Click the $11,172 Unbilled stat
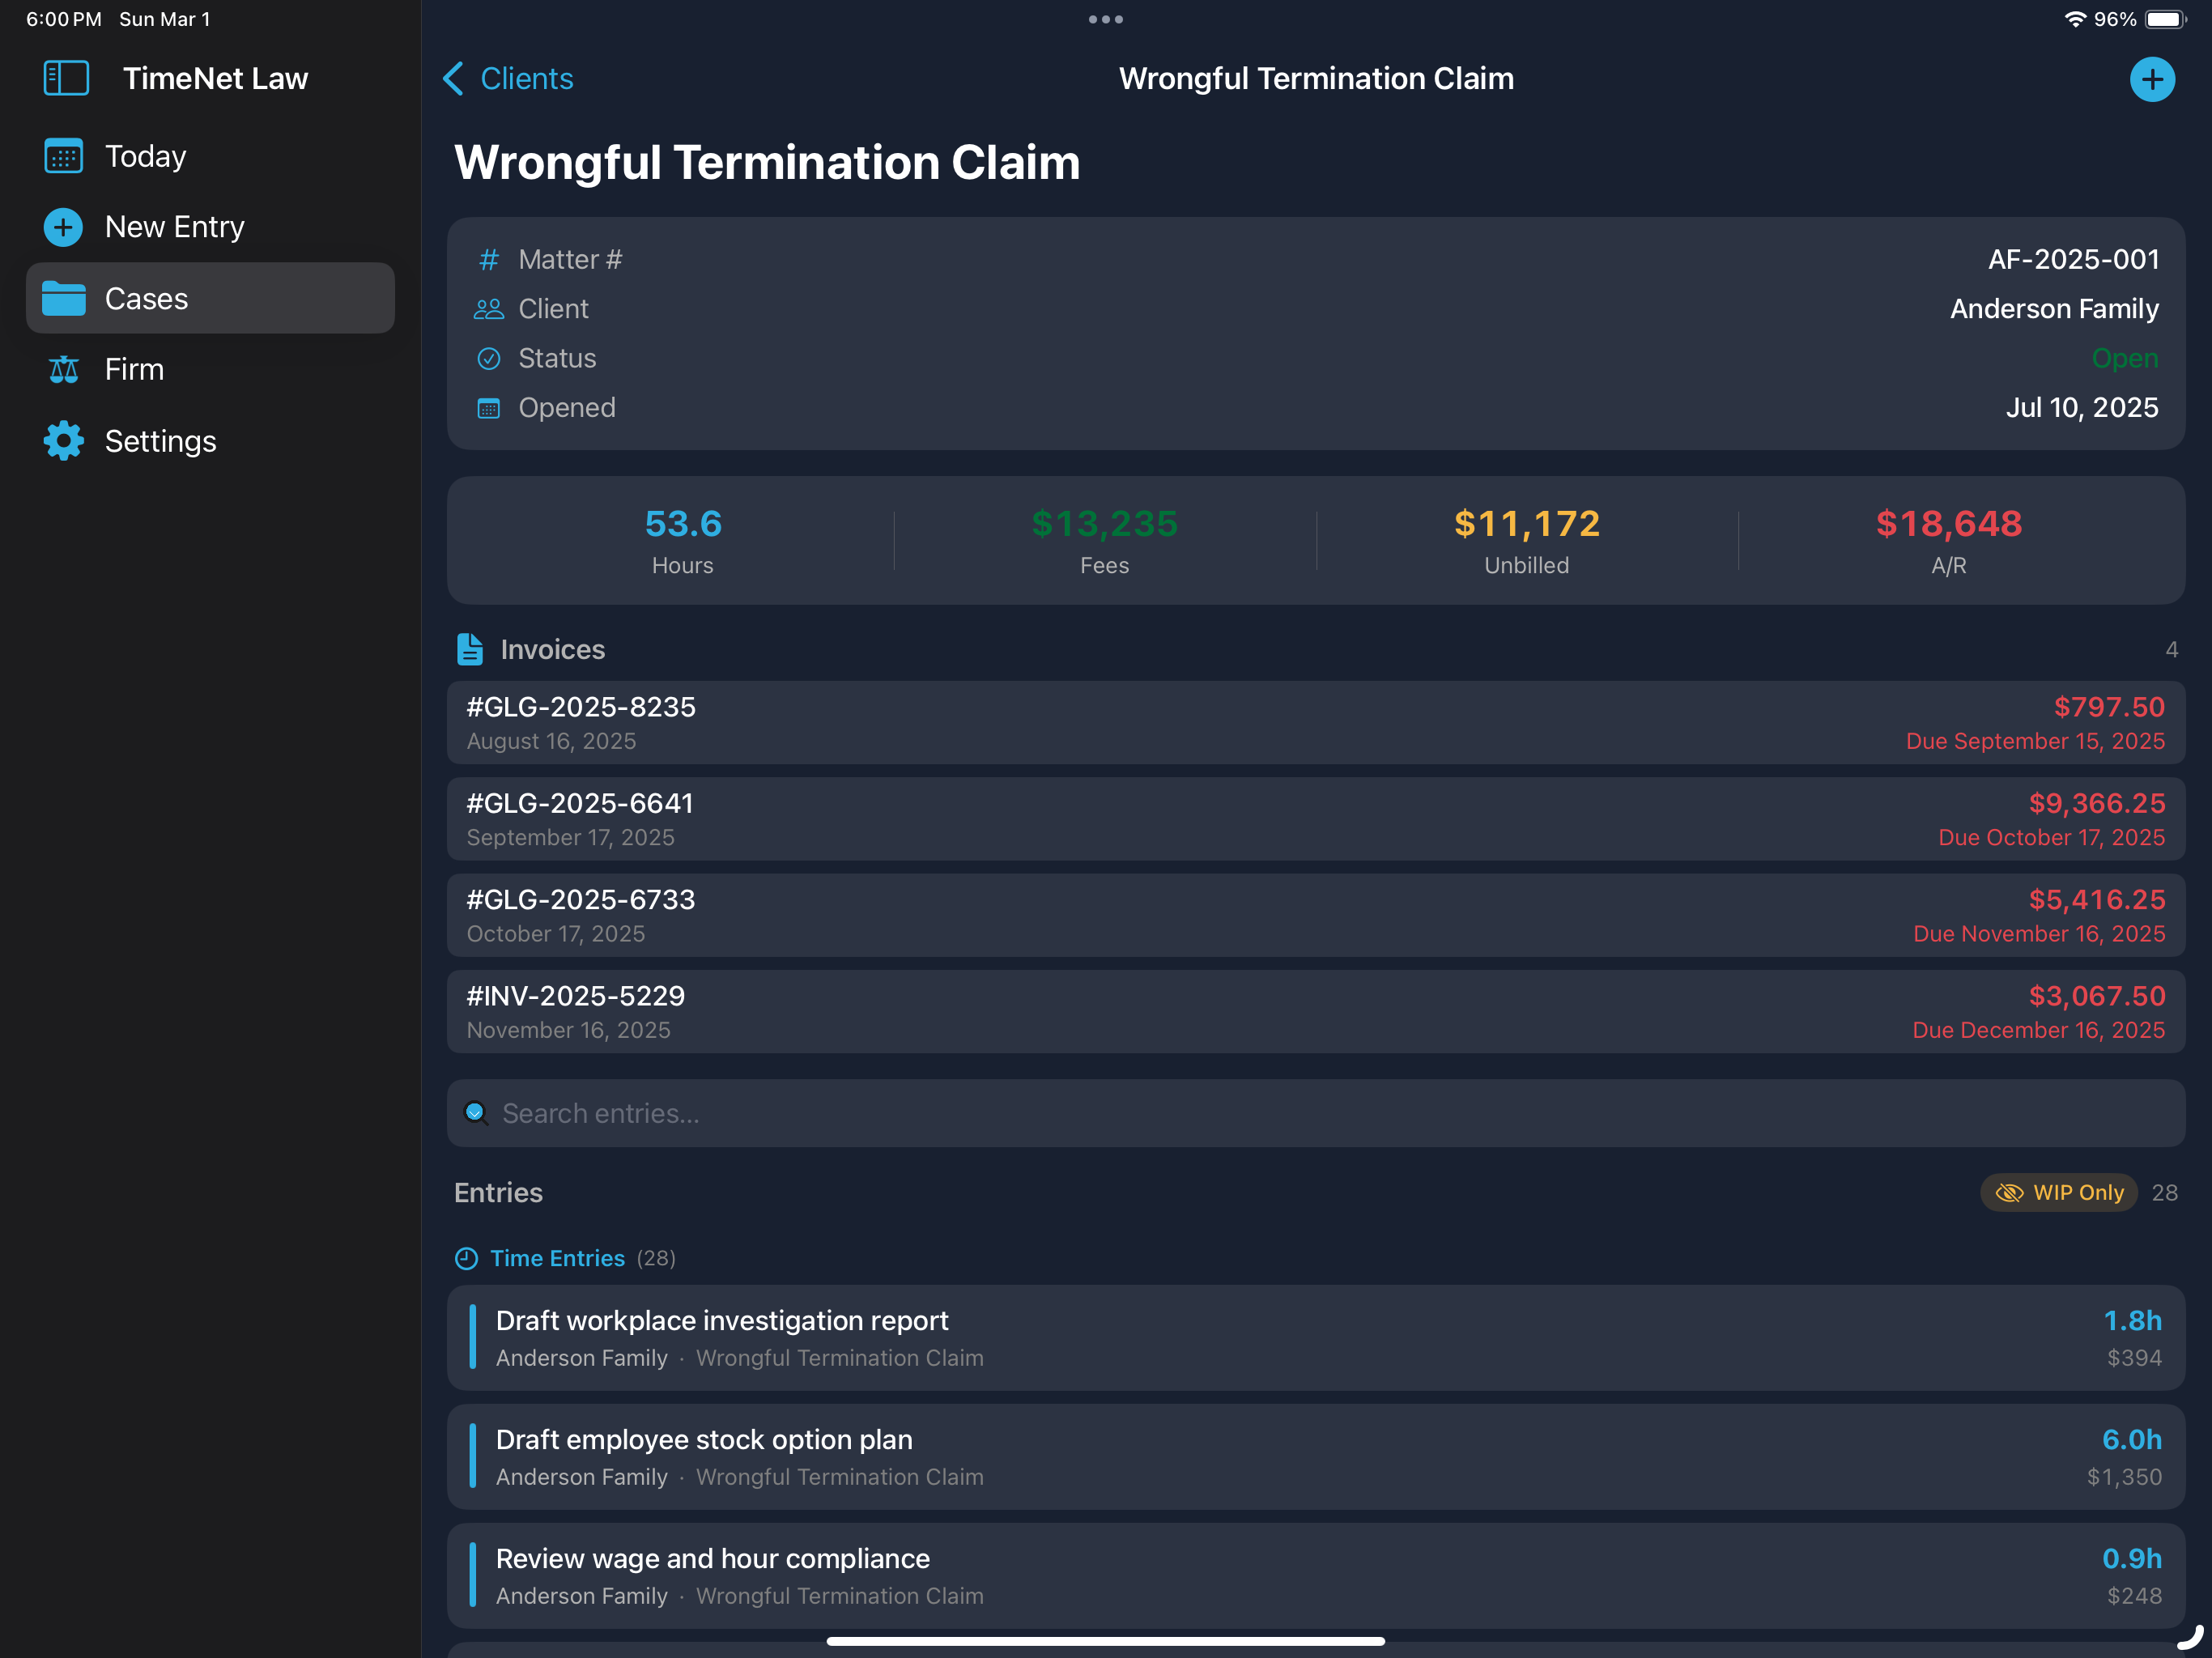The image size is (2212, 1658). point(1527,541)
